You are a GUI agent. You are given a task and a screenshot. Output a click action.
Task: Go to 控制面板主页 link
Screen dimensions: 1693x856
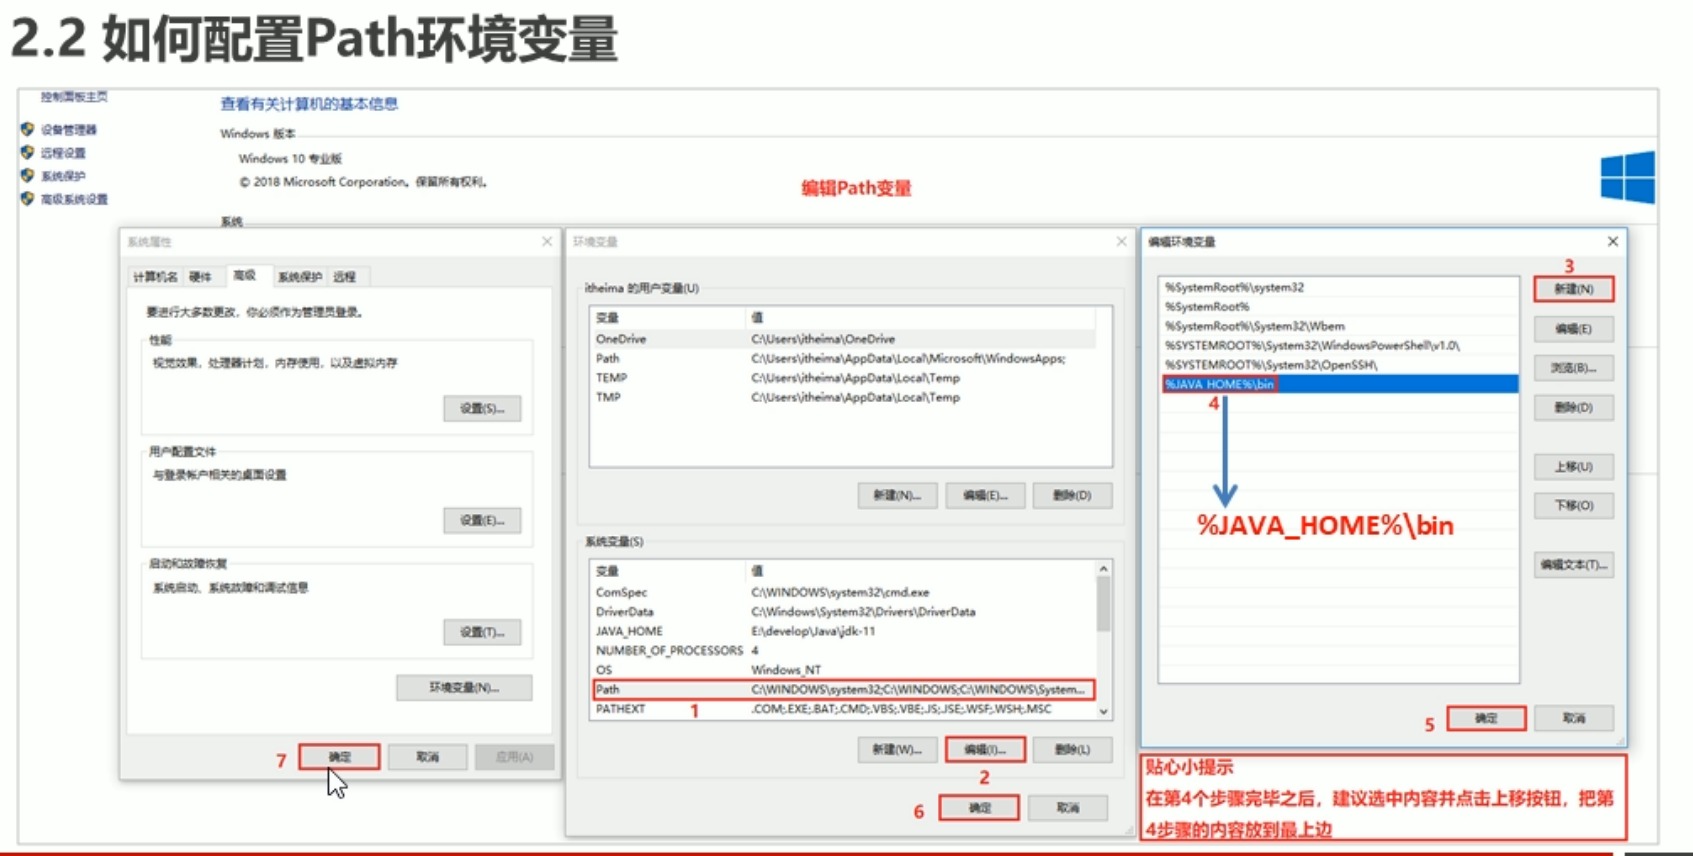(74, 97)
